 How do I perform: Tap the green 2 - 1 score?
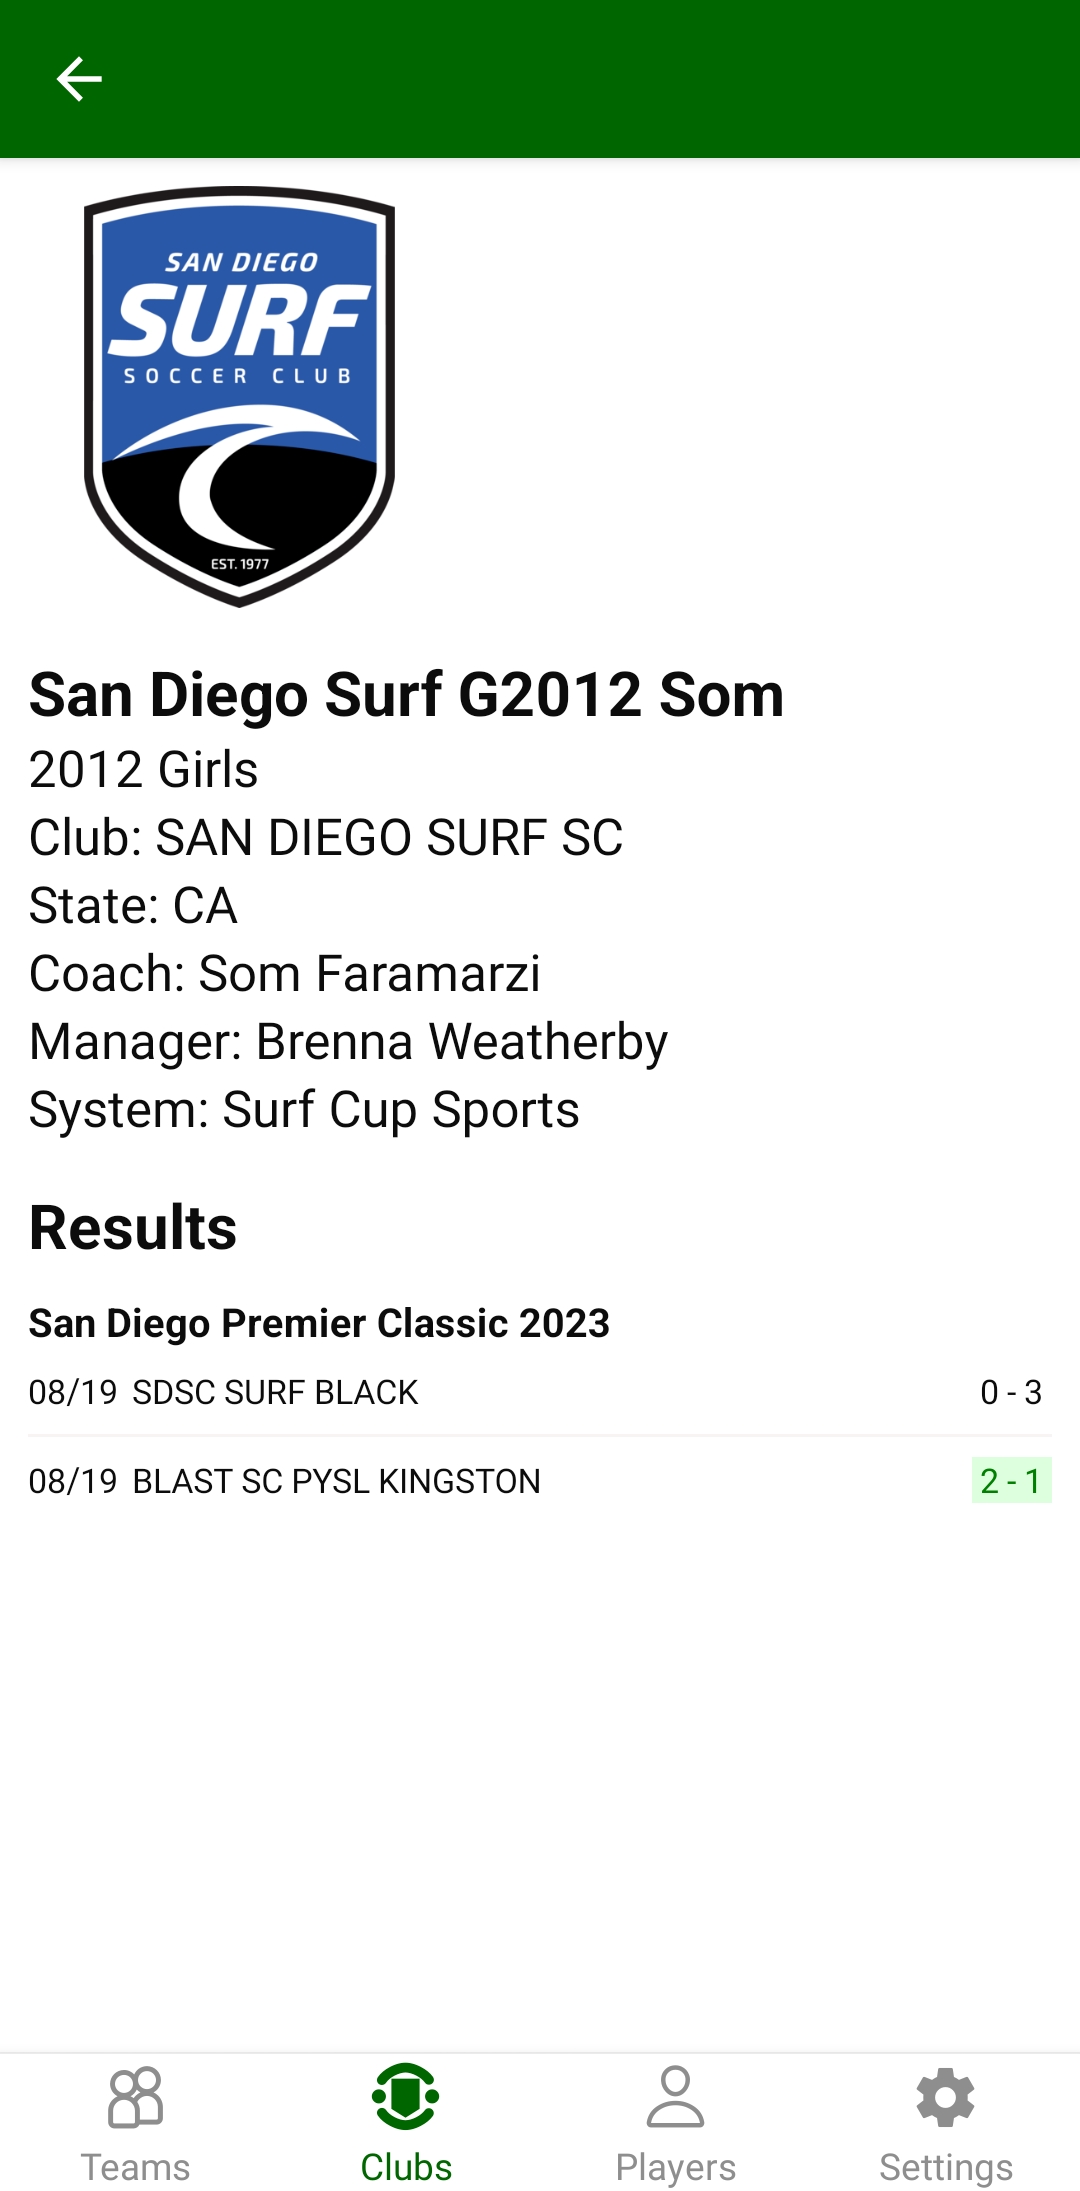click(1010, 1481)
